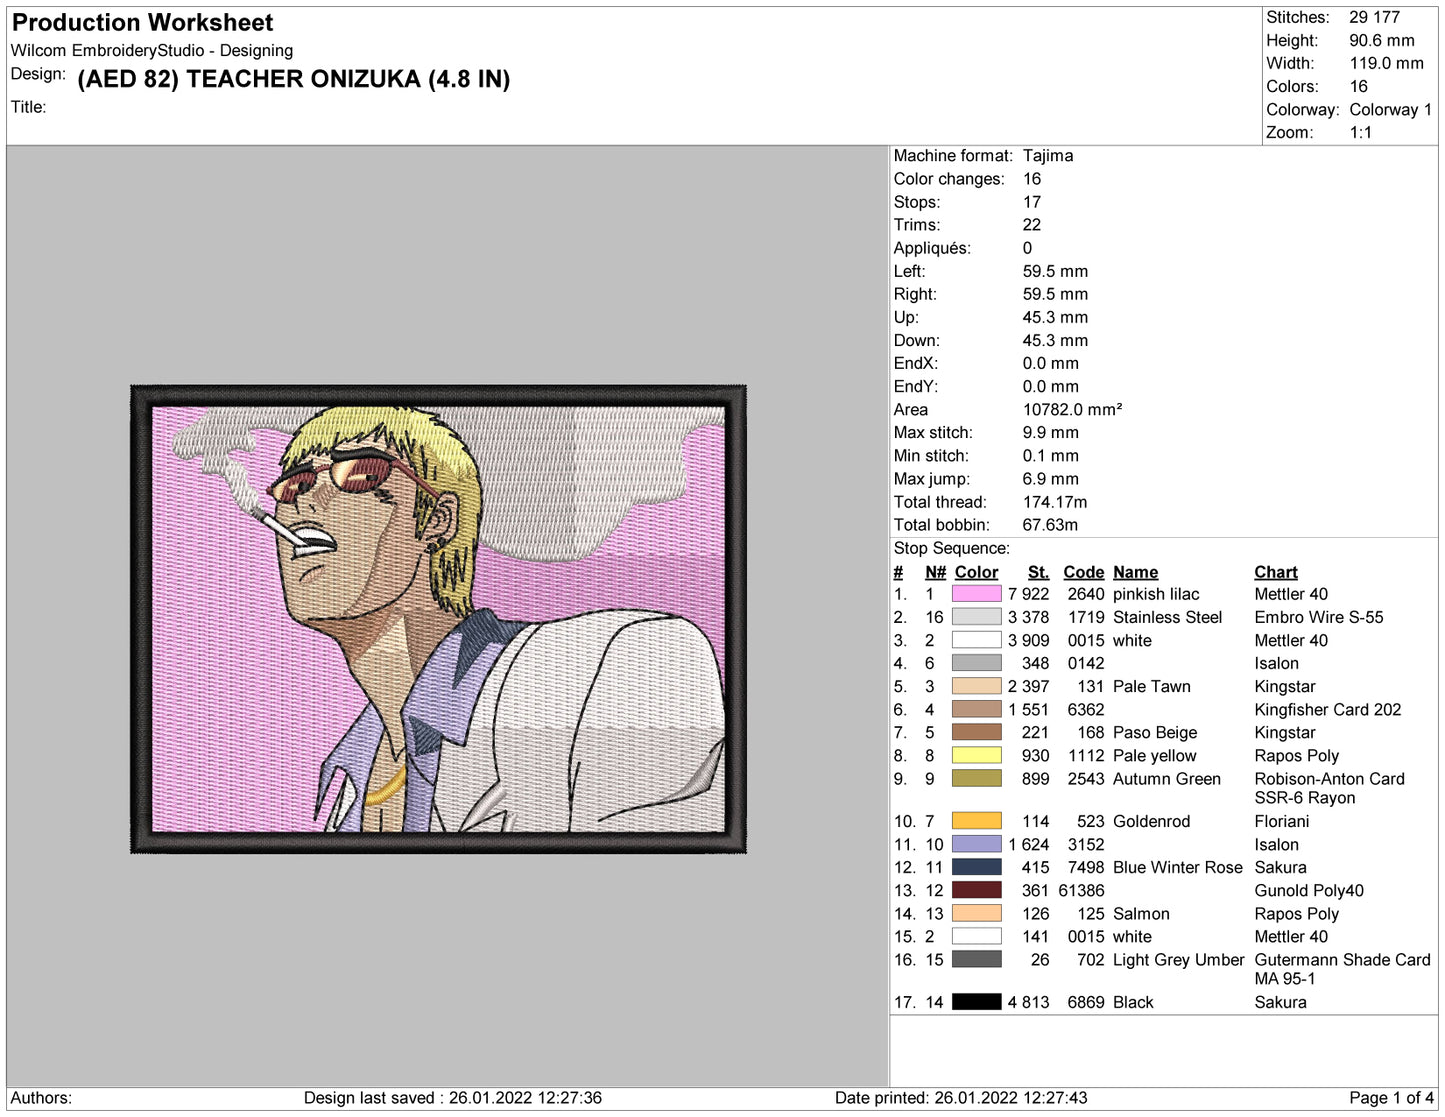The height and width of the screenshot is (1117, 1445).
Task: Click the Salmon color swatch
Action: [976, 913]
